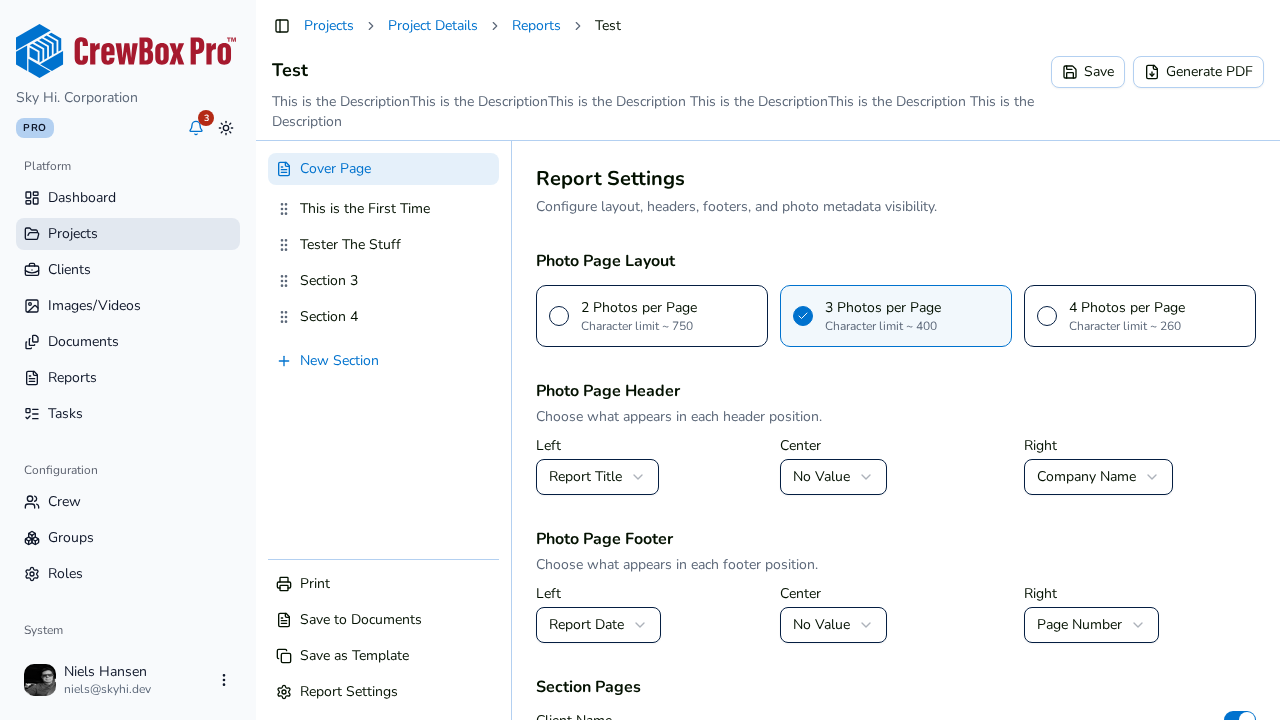Click the plus icon for New Section
Screen dimensions: 1280x720
284,361
